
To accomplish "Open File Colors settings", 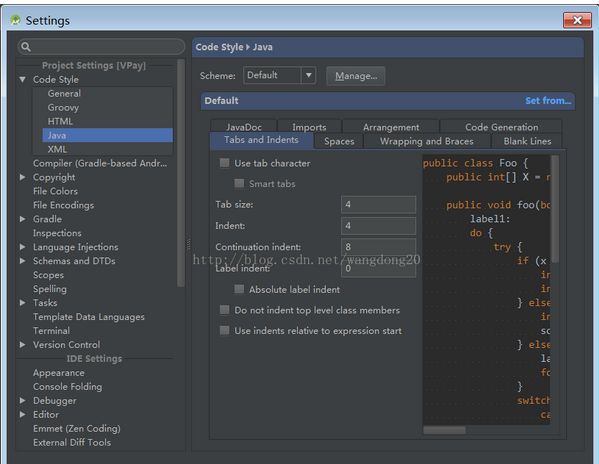I will click(x=55, y=191).
